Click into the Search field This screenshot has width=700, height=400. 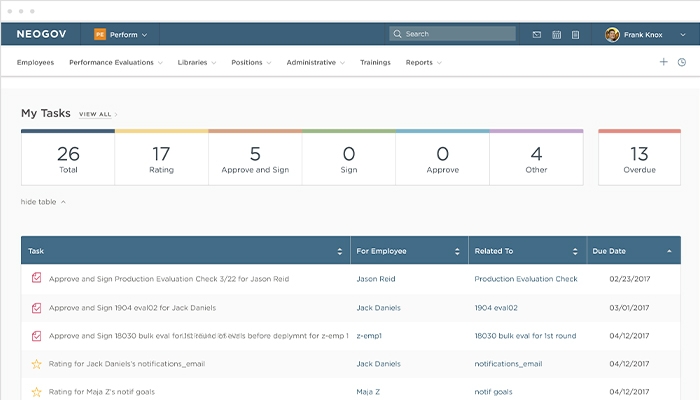pos(455,34)
